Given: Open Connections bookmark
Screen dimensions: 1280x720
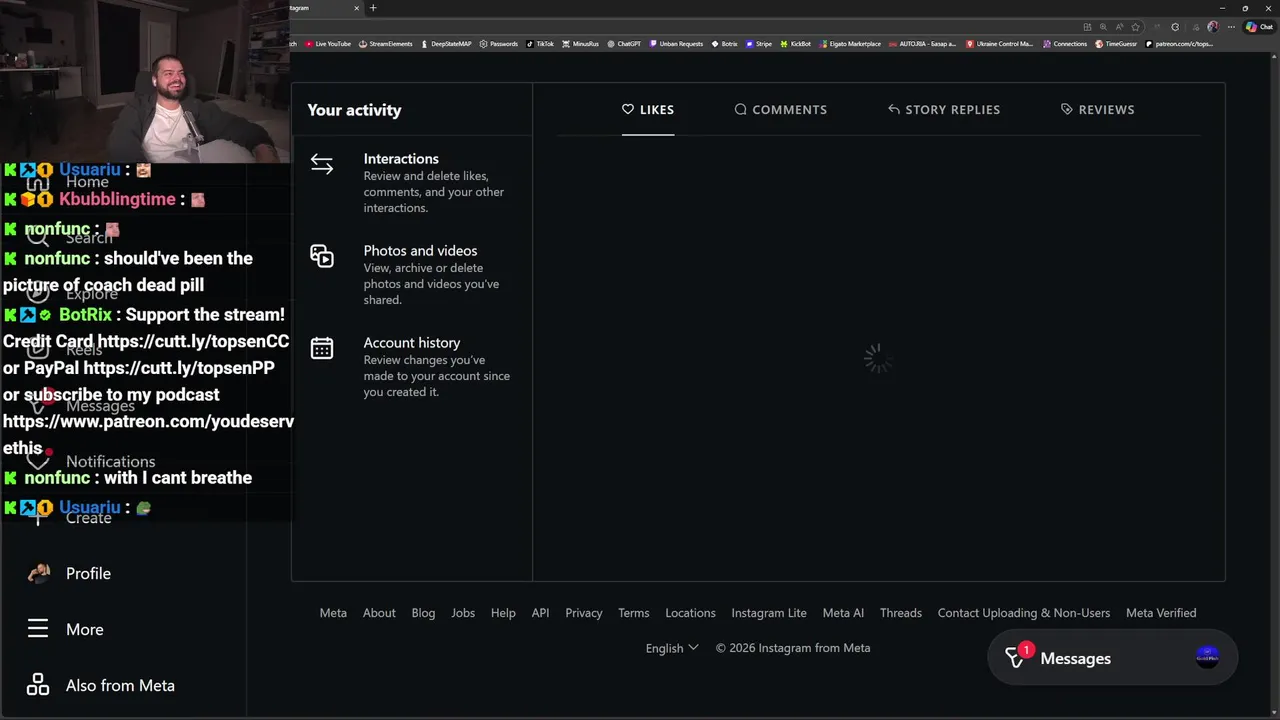Looking at the screenshot, I should (1065, 44).
